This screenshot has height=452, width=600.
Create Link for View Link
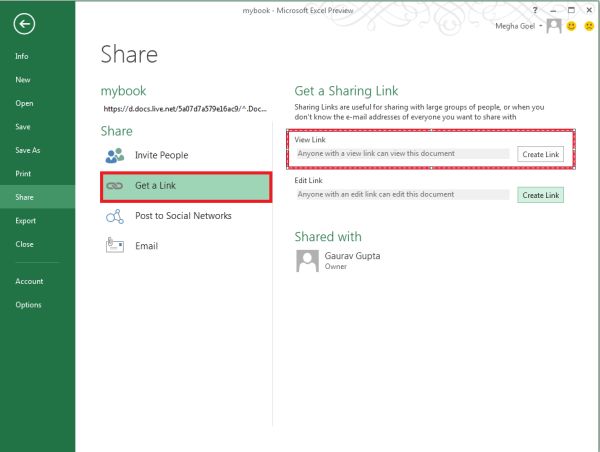pyautogui.click(x=540, y=154)
